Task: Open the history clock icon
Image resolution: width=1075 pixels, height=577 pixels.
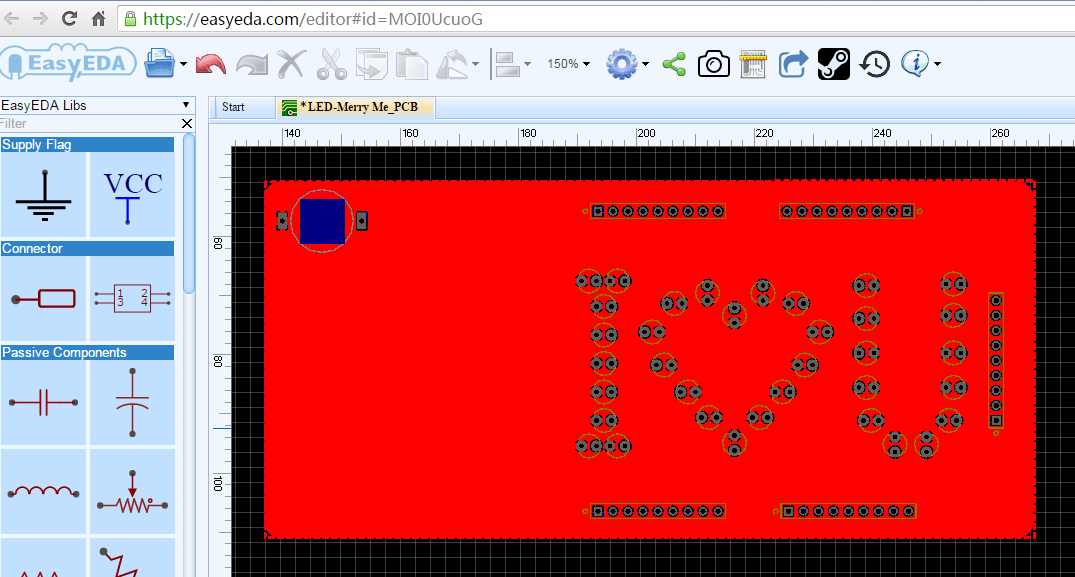Action: (875, 65)
